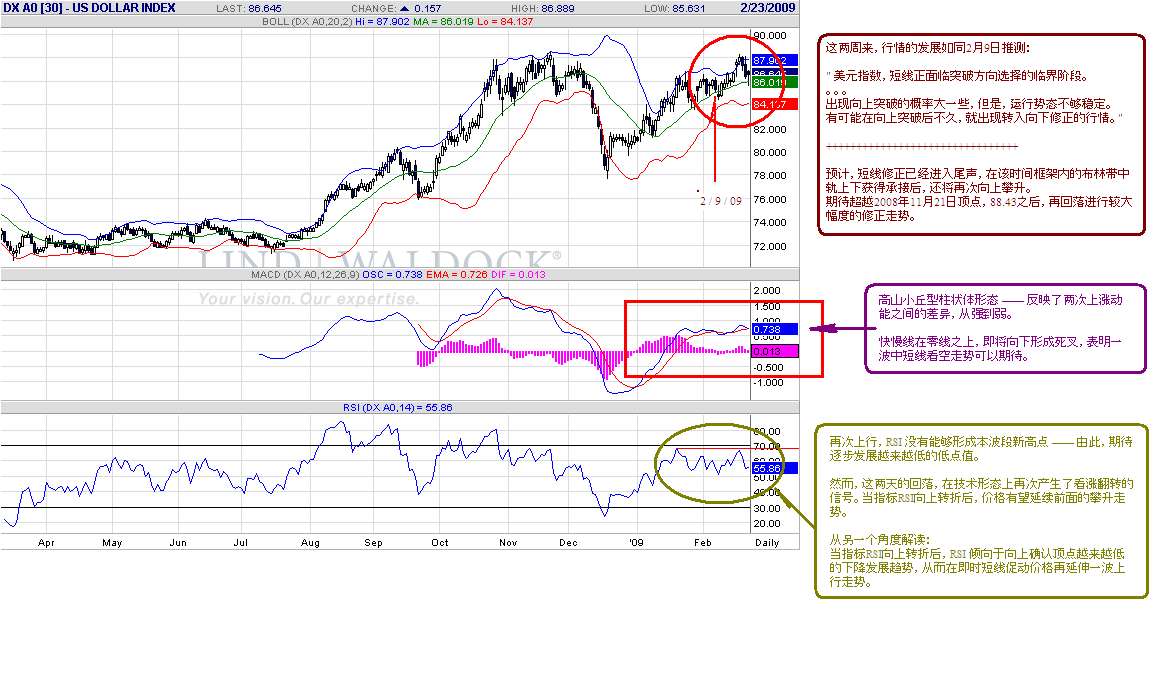The width and height of the screenshot is (1150, 686).
Task: Click the 76.000 price axis label
Action: tap(769, 200)
